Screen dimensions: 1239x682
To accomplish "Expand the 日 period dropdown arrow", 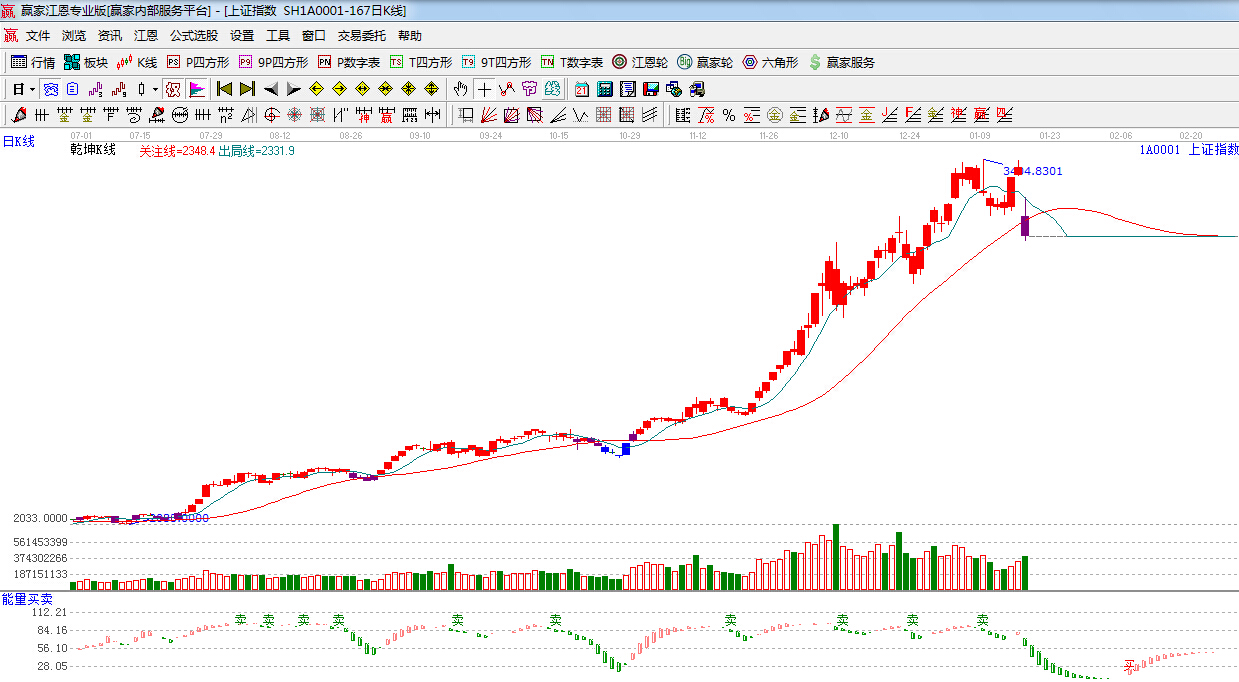I will tap(33, 89).
